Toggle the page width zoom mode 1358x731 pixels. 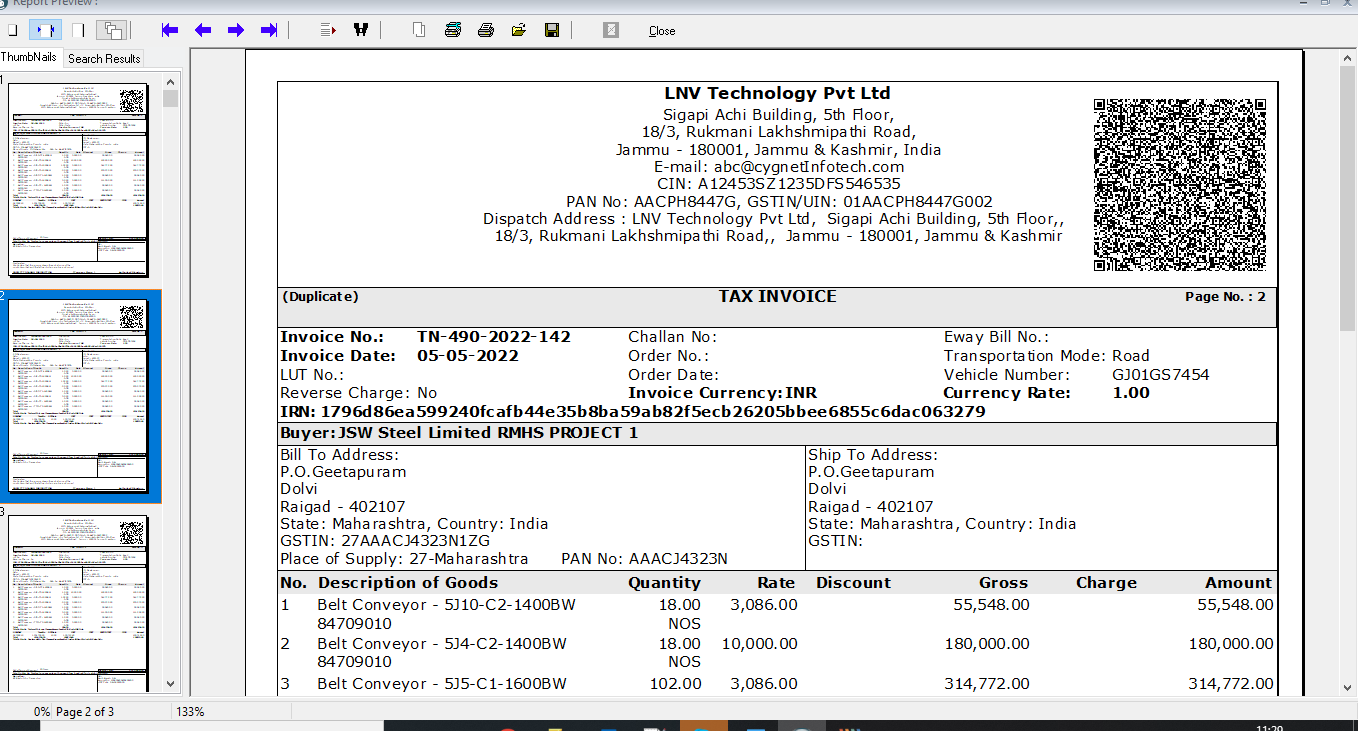[44, 30]
